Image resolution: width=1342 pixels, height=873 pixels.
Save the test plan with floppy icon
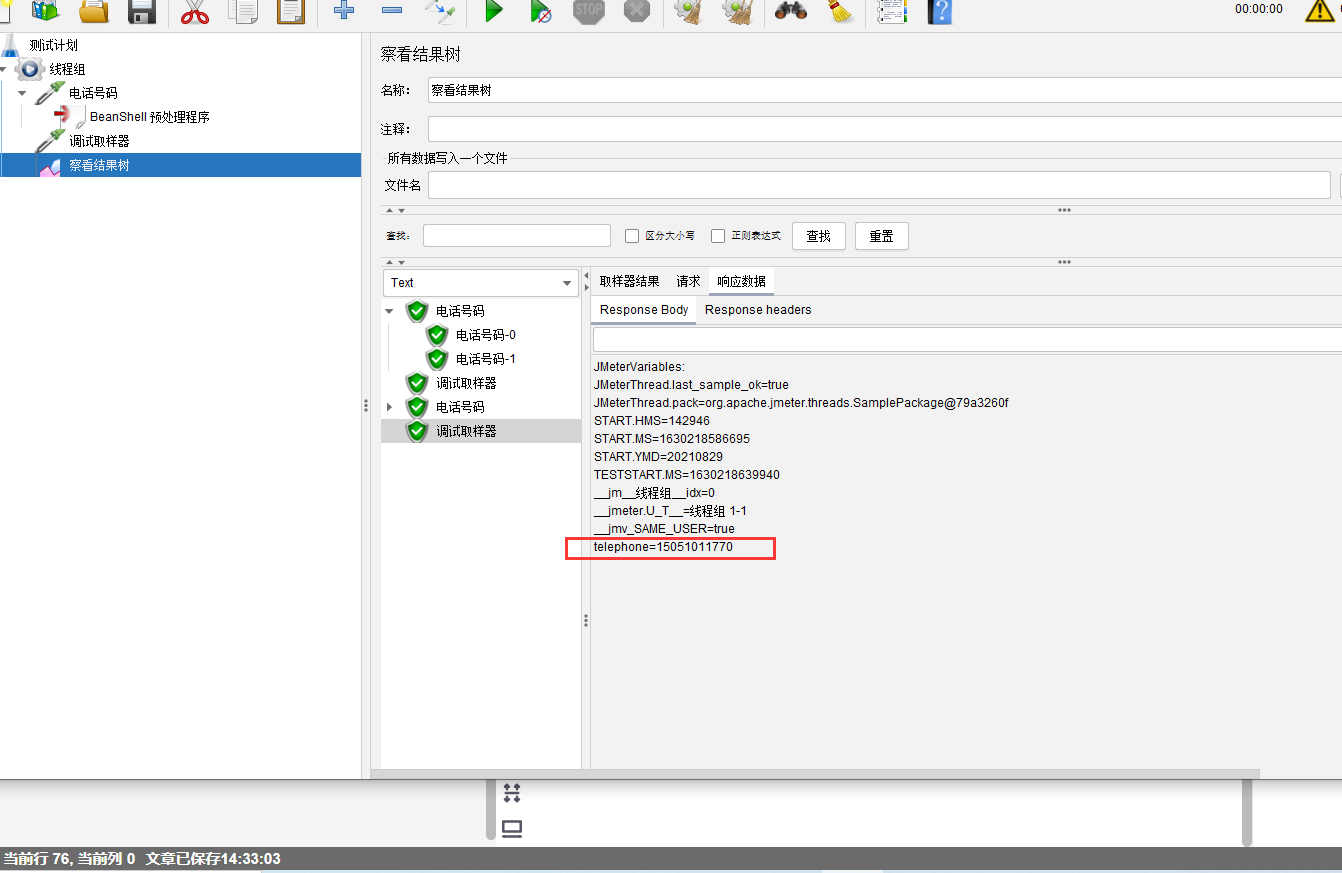pos(142,11)
